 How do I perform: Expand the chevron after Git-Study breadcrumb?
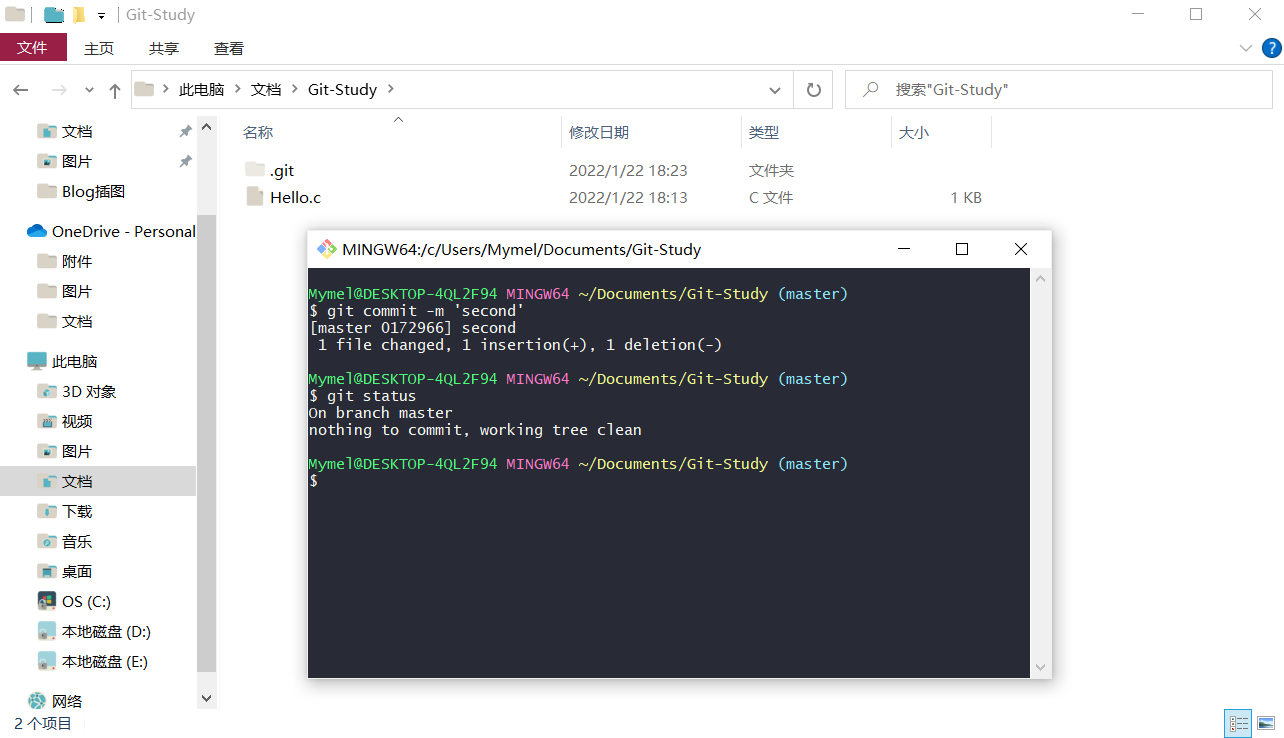point(391,89)
